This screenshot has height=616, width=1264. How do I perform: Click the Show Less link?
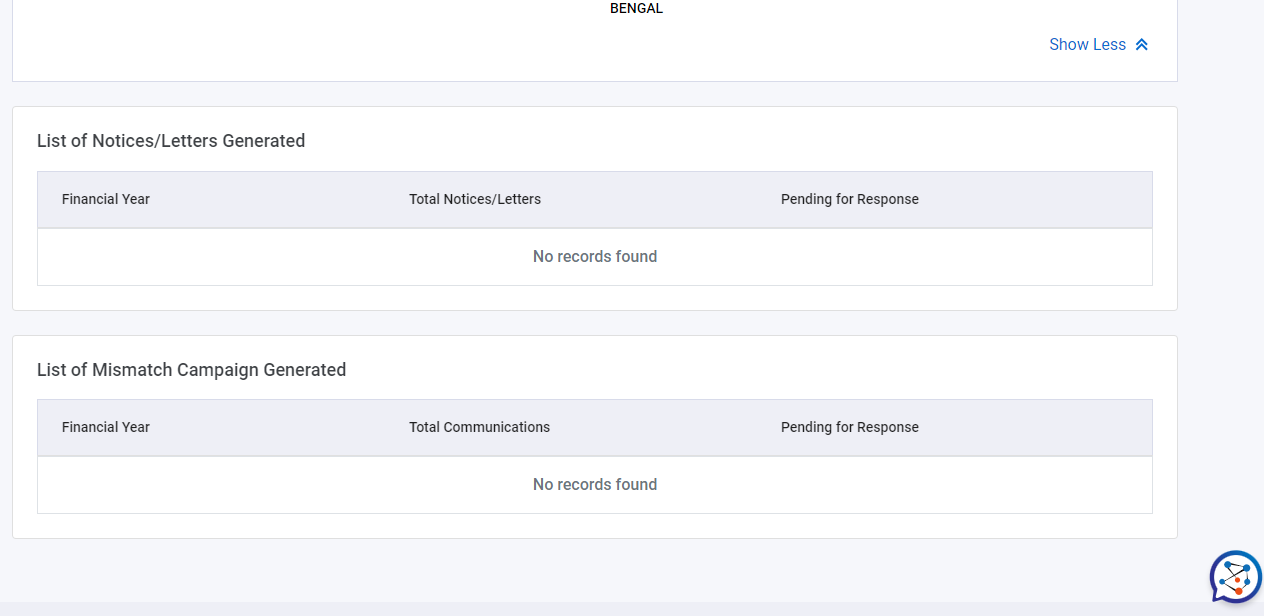click(x=1087, y=45)
